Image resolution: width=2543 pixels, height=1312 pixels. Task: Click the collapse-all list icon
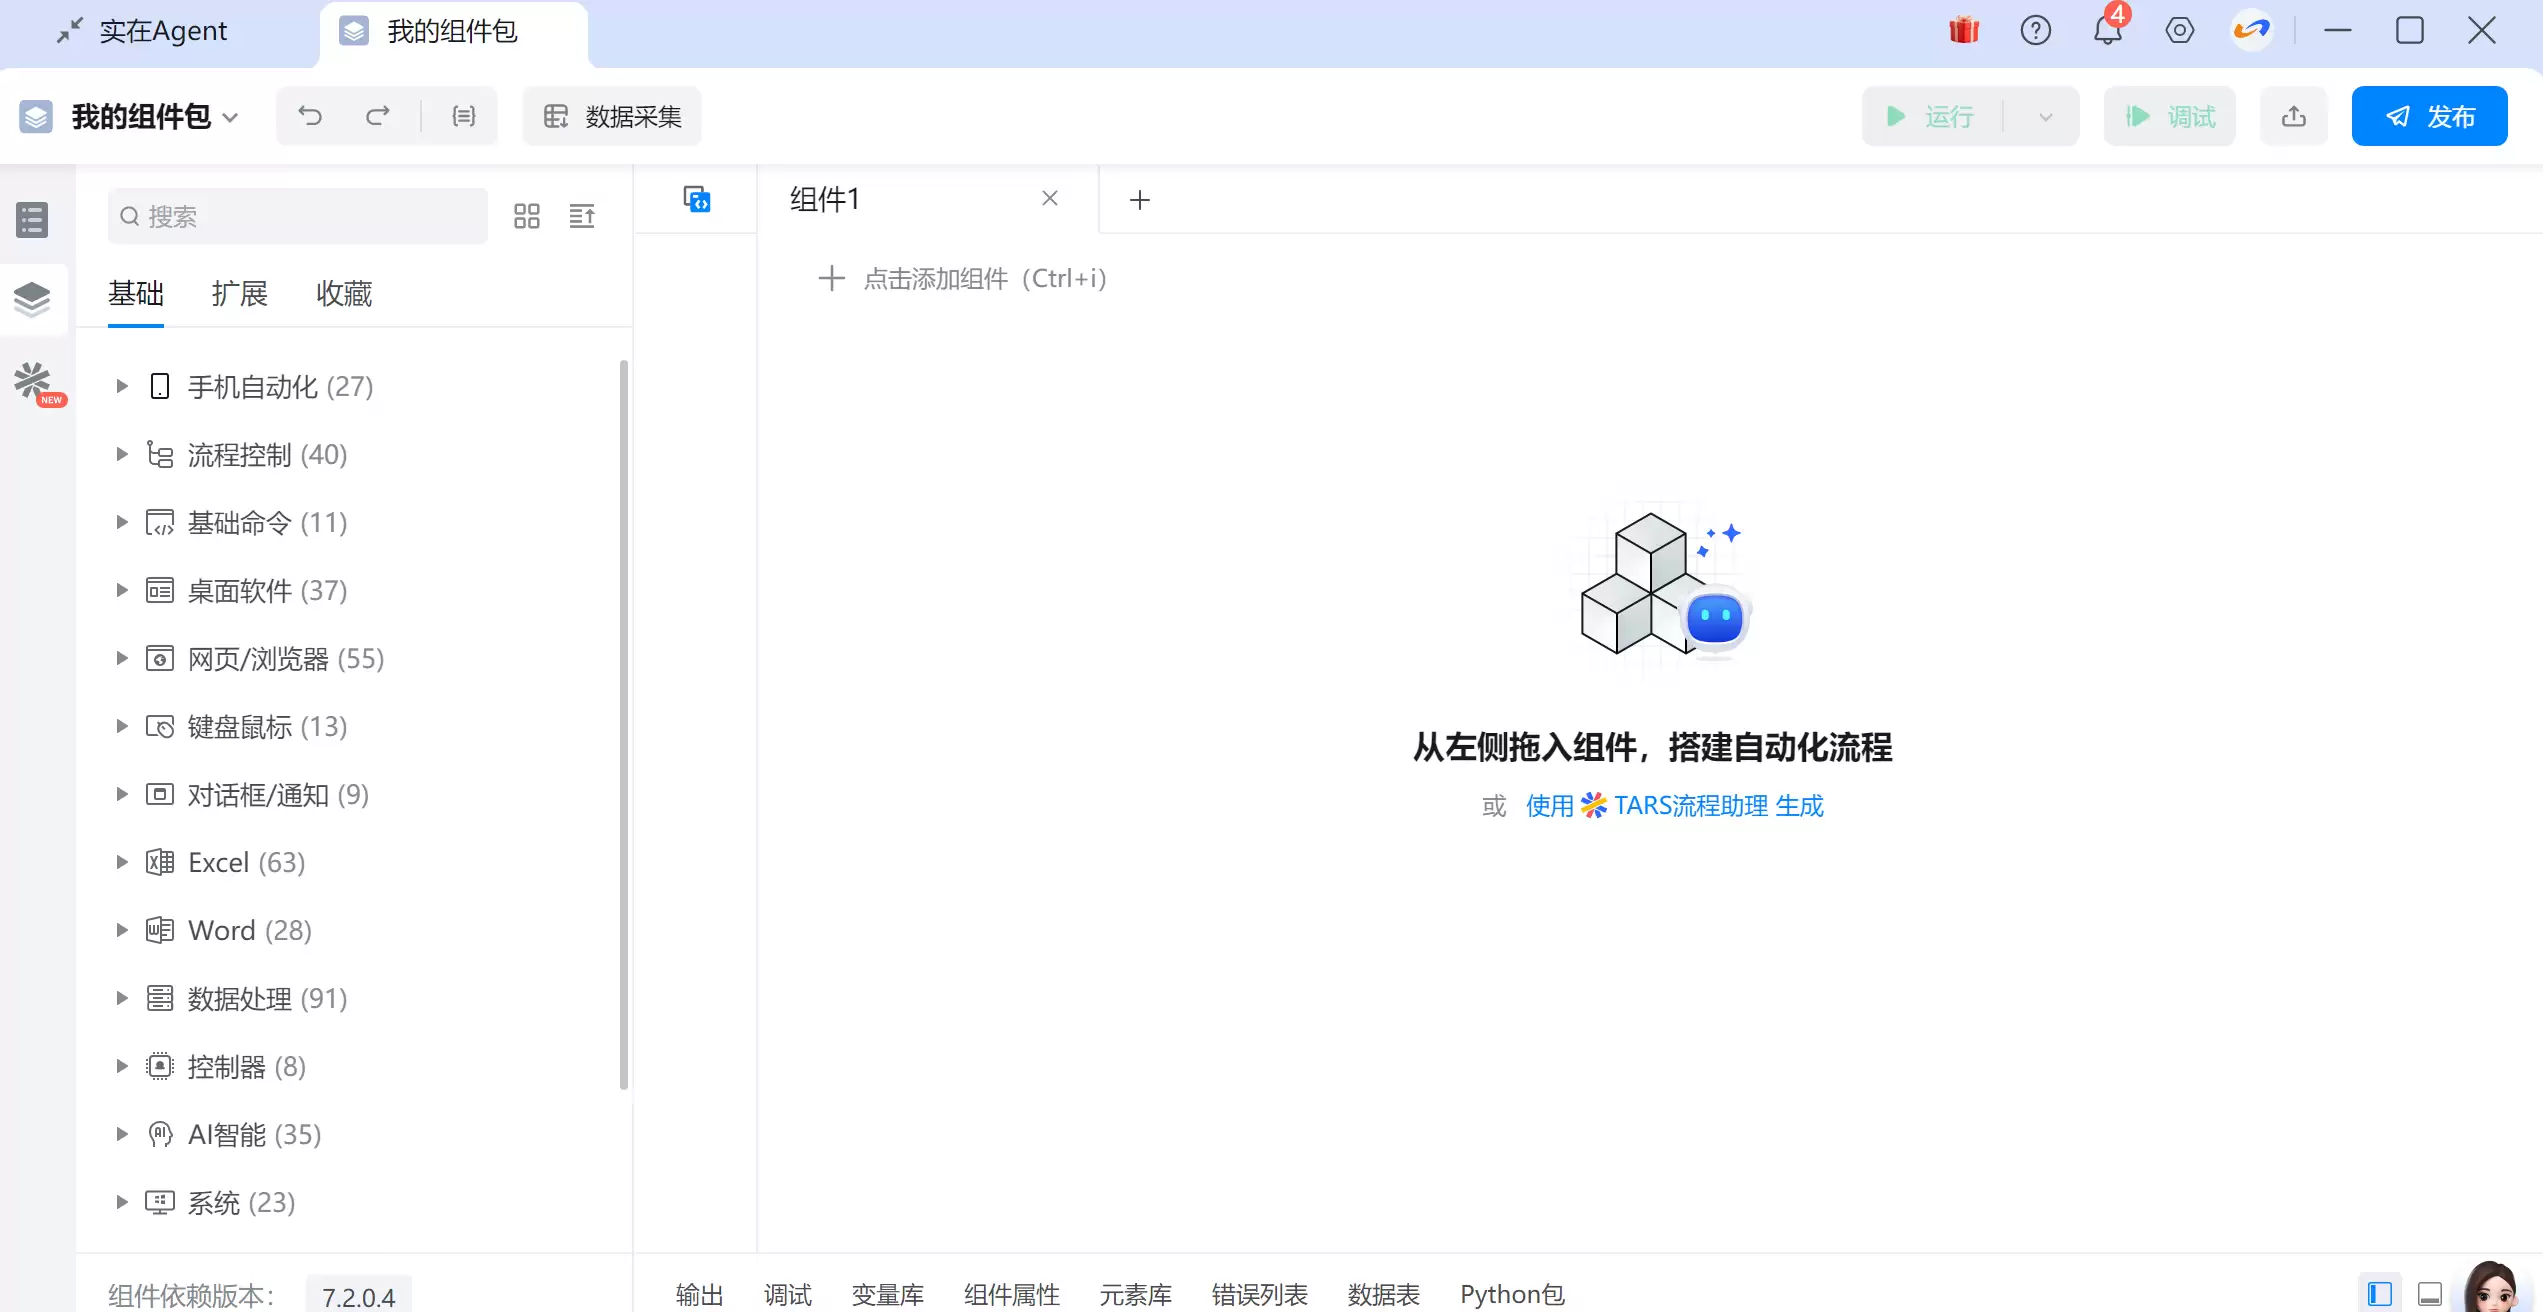582,216
